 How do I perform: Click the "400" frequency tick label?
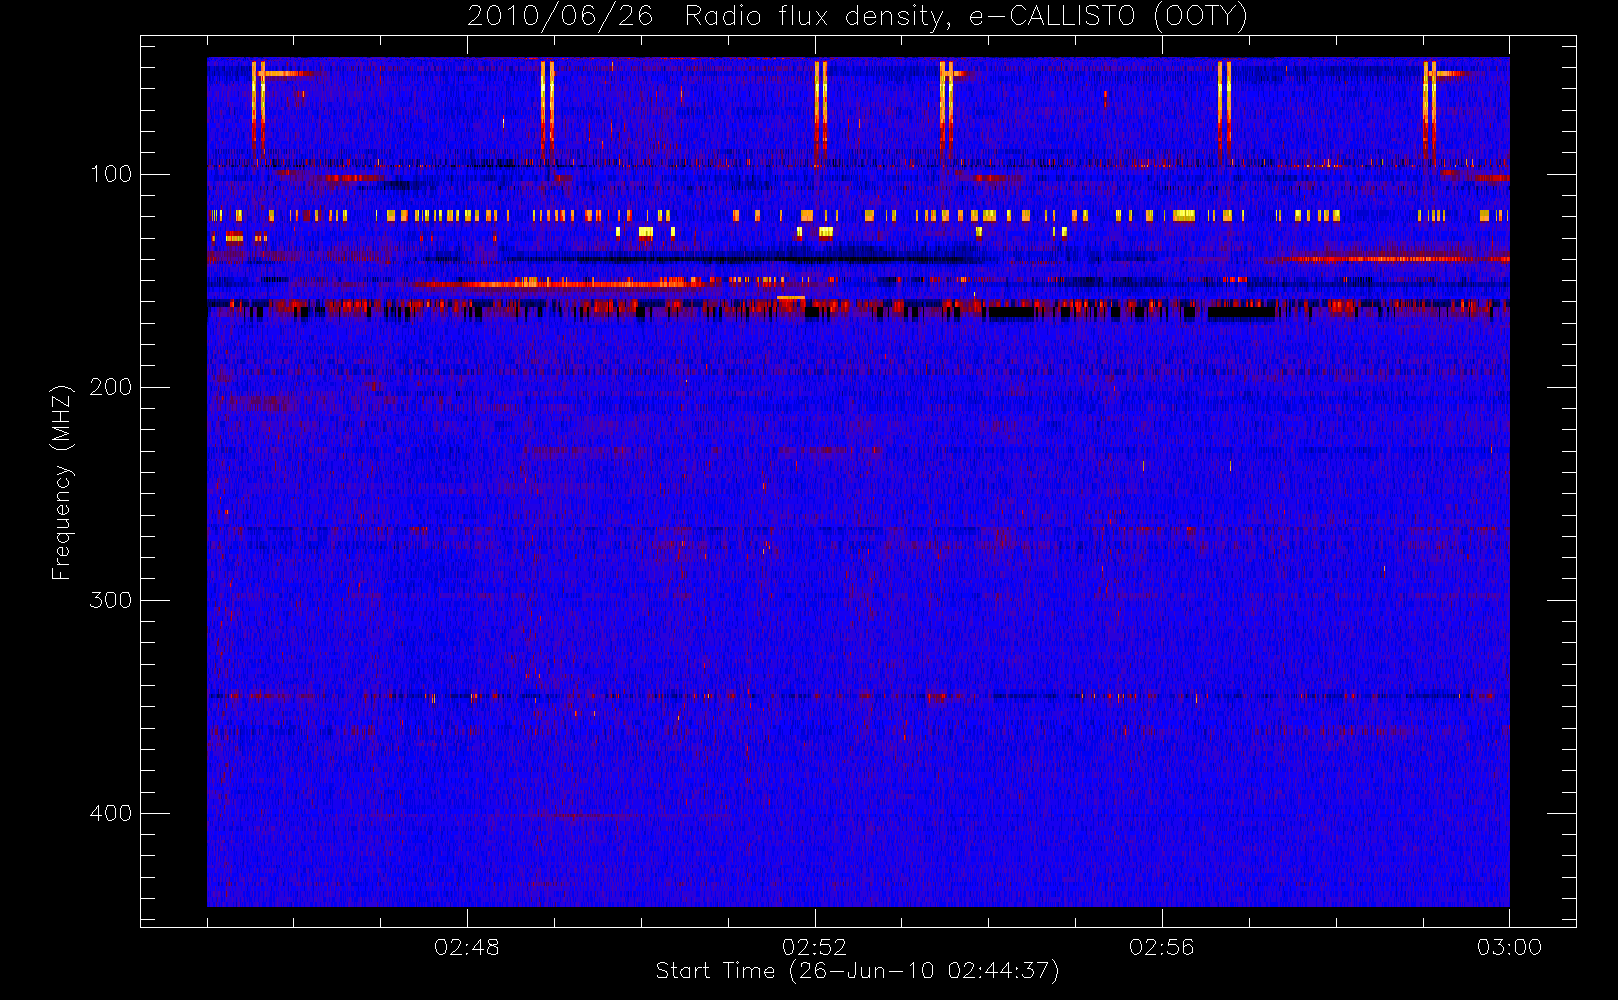point(111,813)
